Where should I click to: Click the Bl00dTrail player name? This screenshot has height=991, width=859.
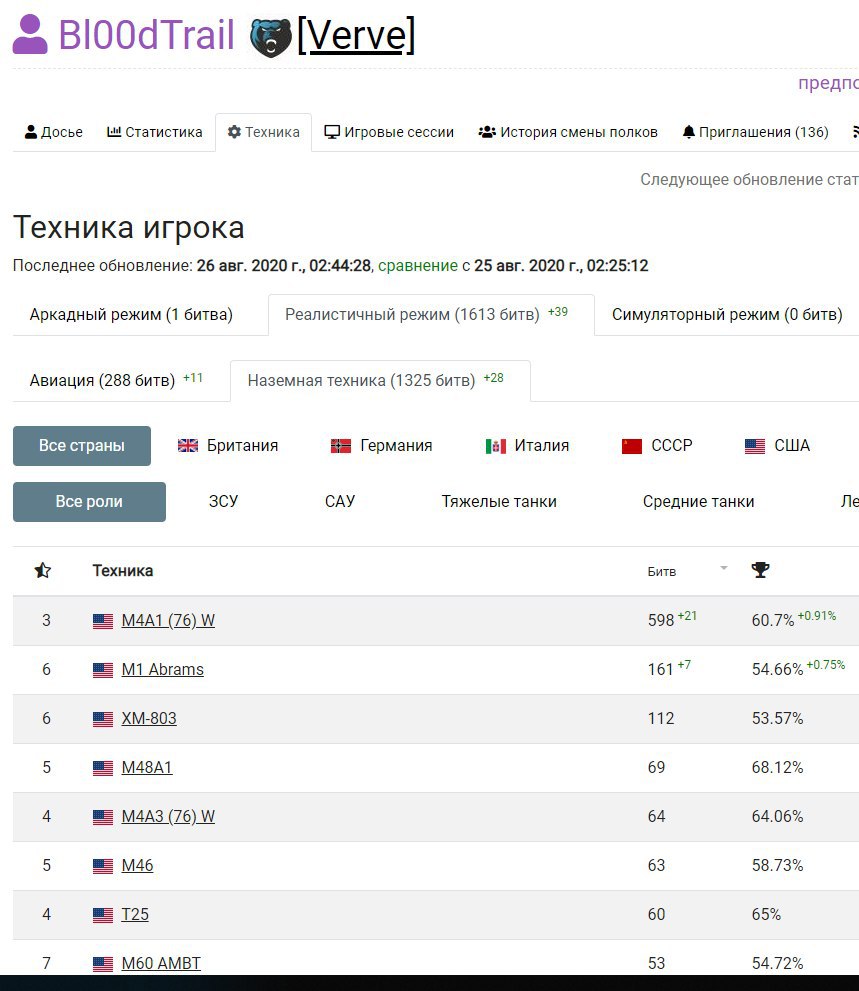point(146,35)
